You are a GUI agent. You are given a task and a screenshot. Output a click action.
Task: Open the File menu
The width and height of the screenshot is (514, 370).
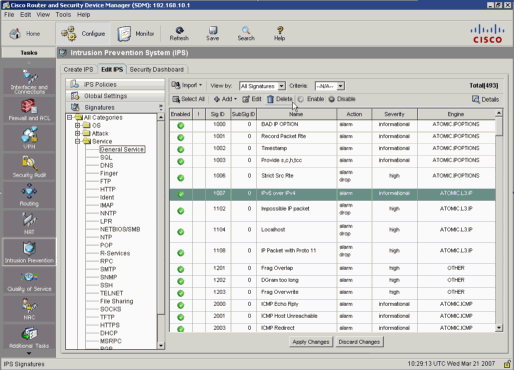point(9,15)
